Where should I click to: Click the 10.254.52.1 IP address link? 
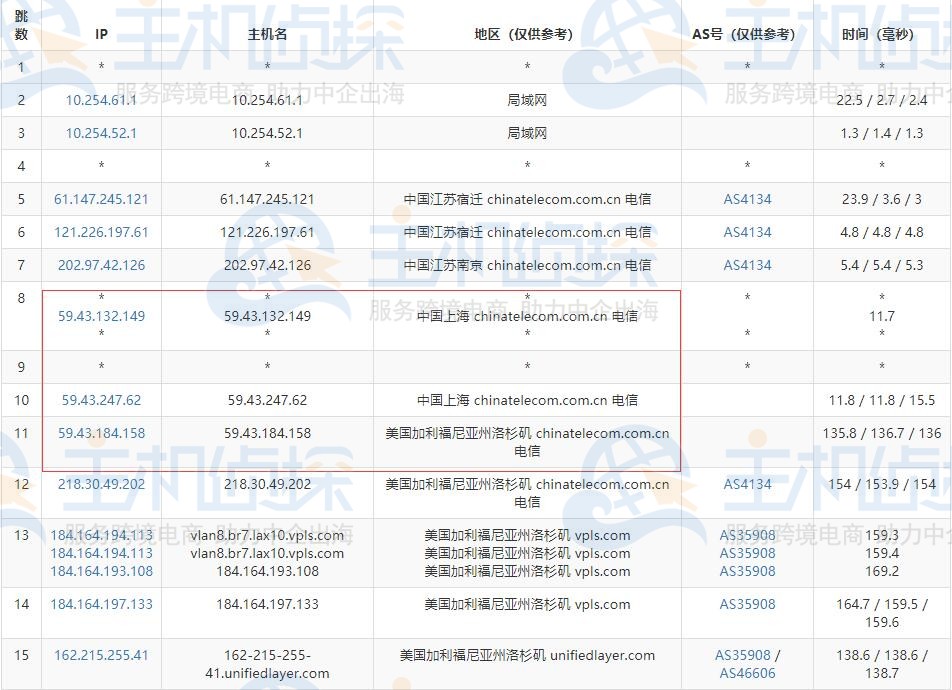100,133
